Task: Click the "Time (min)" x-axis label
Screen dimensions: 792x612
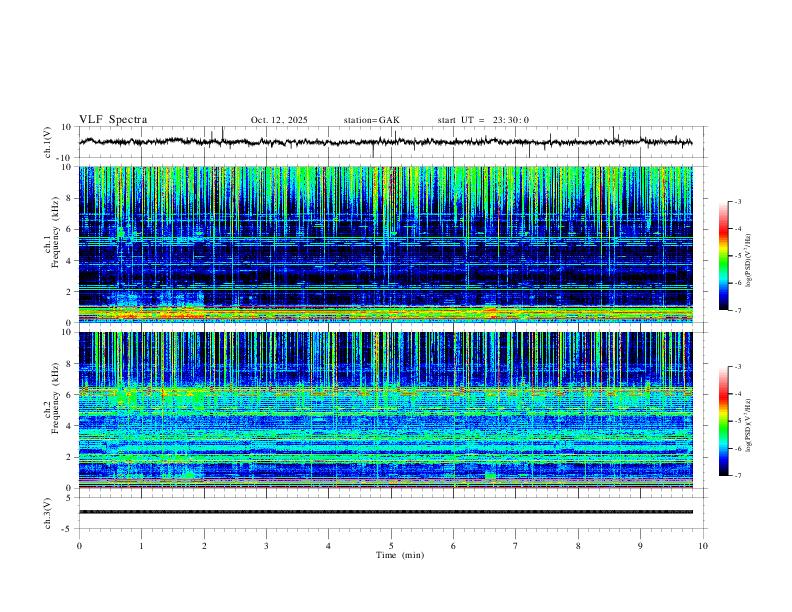Action: coord(400,555)
